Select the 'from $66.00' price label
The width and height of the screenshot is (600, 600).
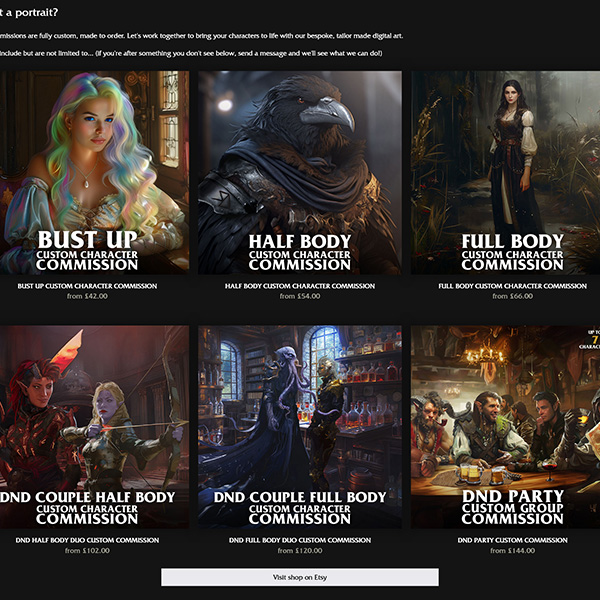(x=512, y=297)
